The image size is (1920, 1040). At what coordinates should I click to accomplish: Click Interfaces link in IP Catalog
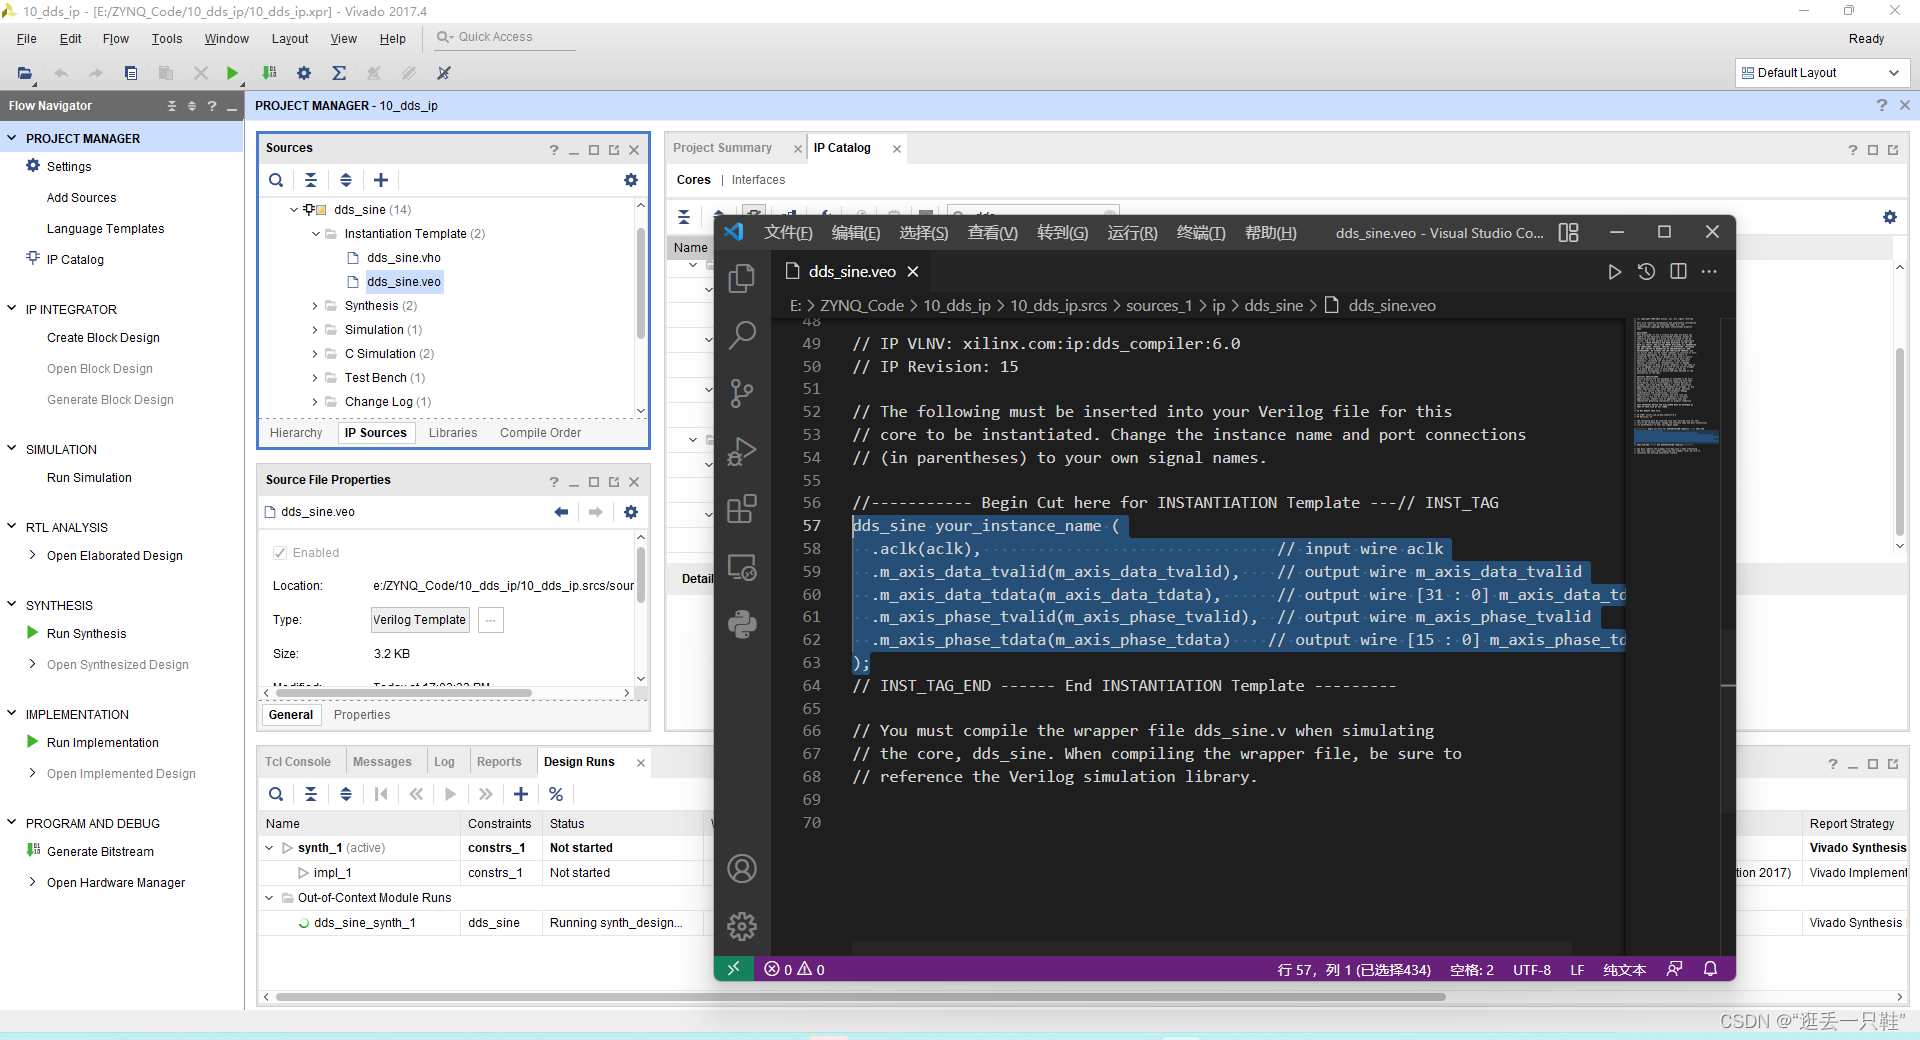pyautogui.click(x=758, y=180)
